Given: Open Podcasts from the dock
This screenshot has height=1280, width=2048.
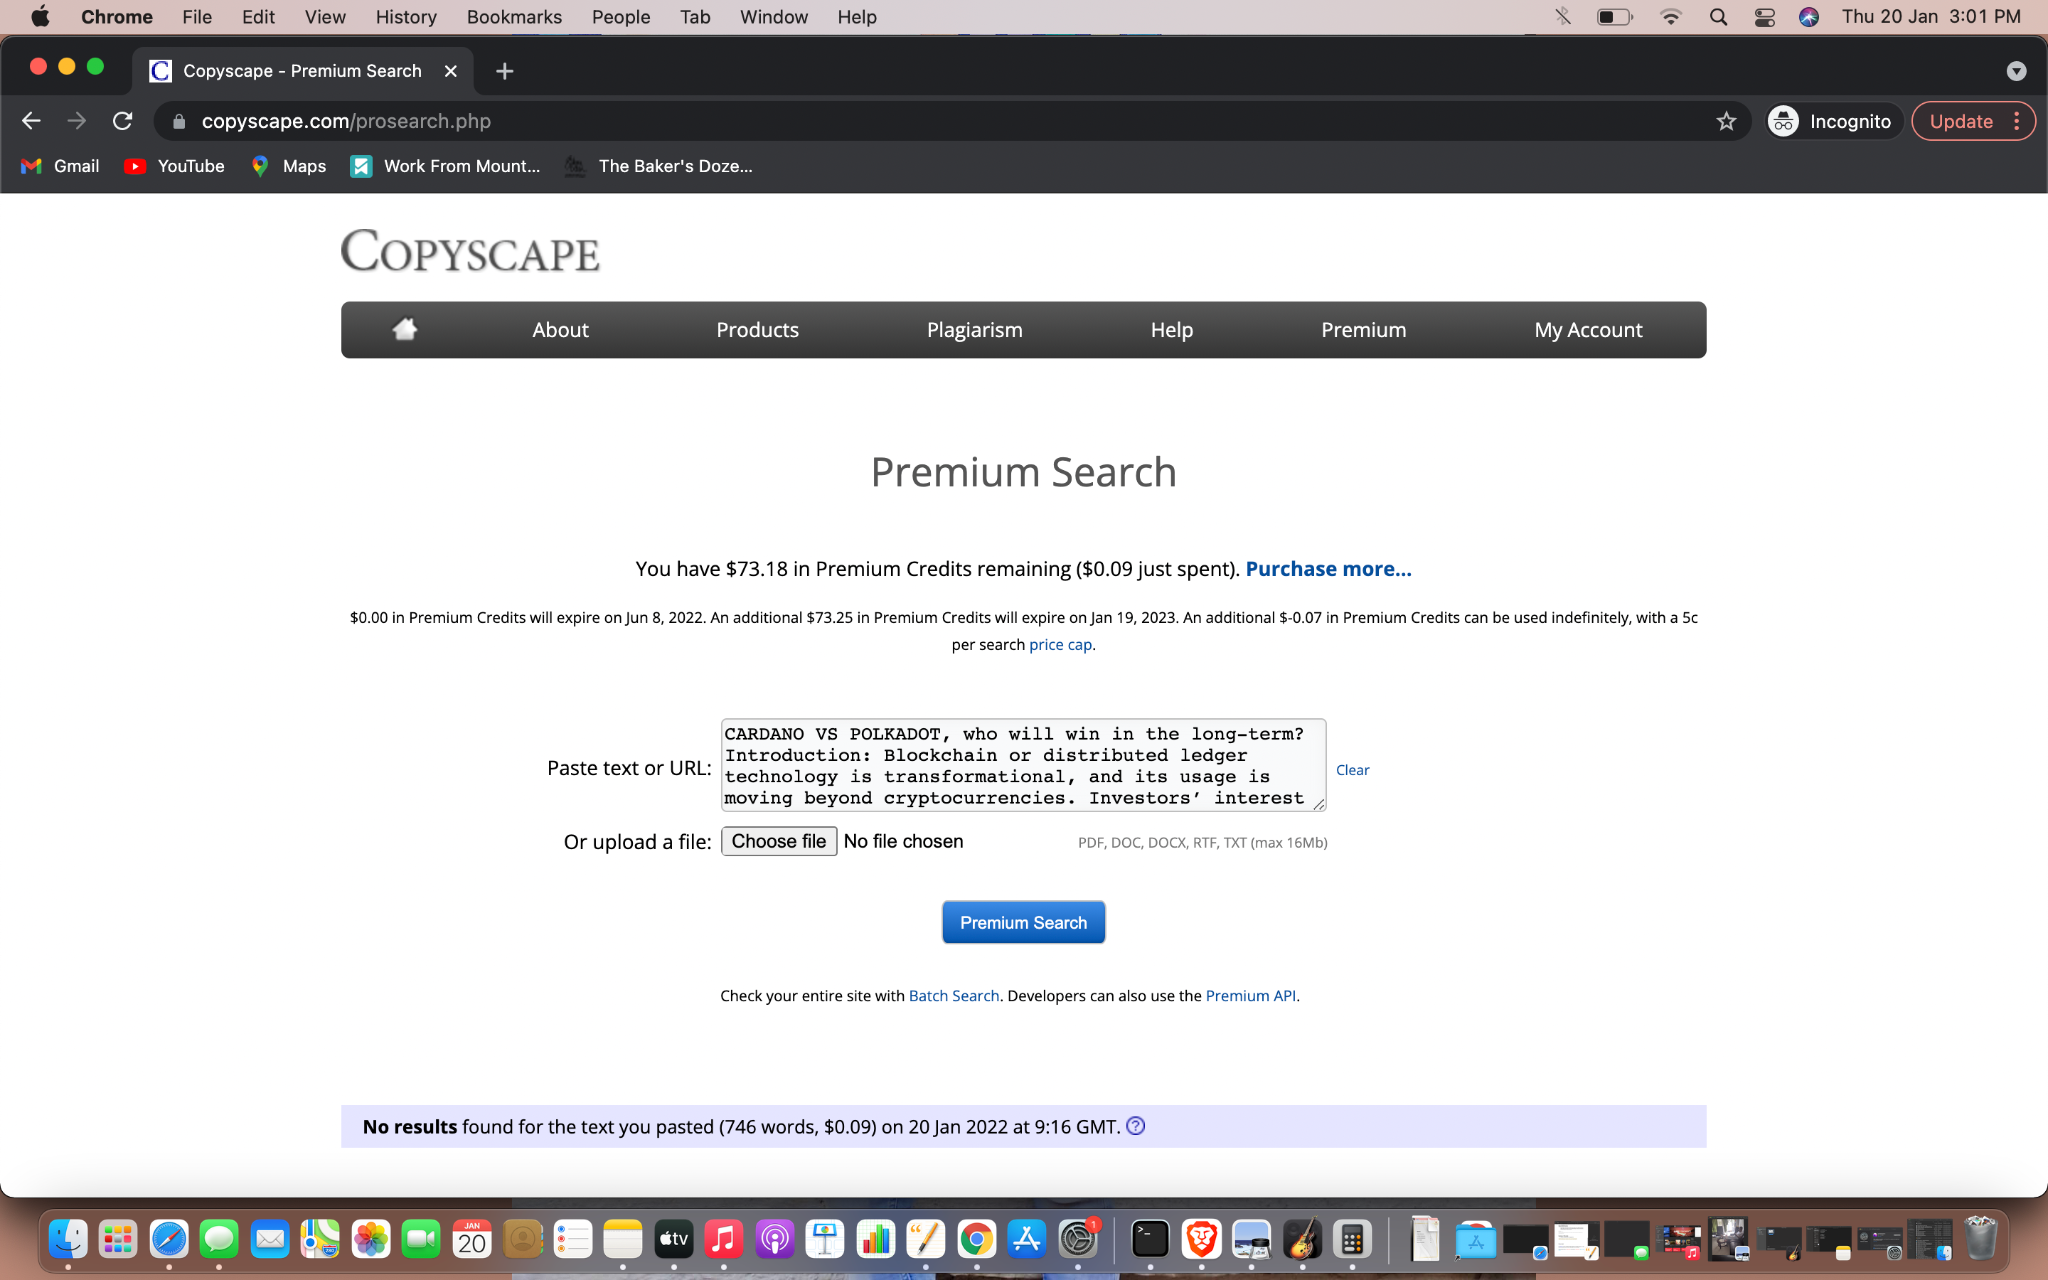Looking at the screenshot, I should 775,1240.
